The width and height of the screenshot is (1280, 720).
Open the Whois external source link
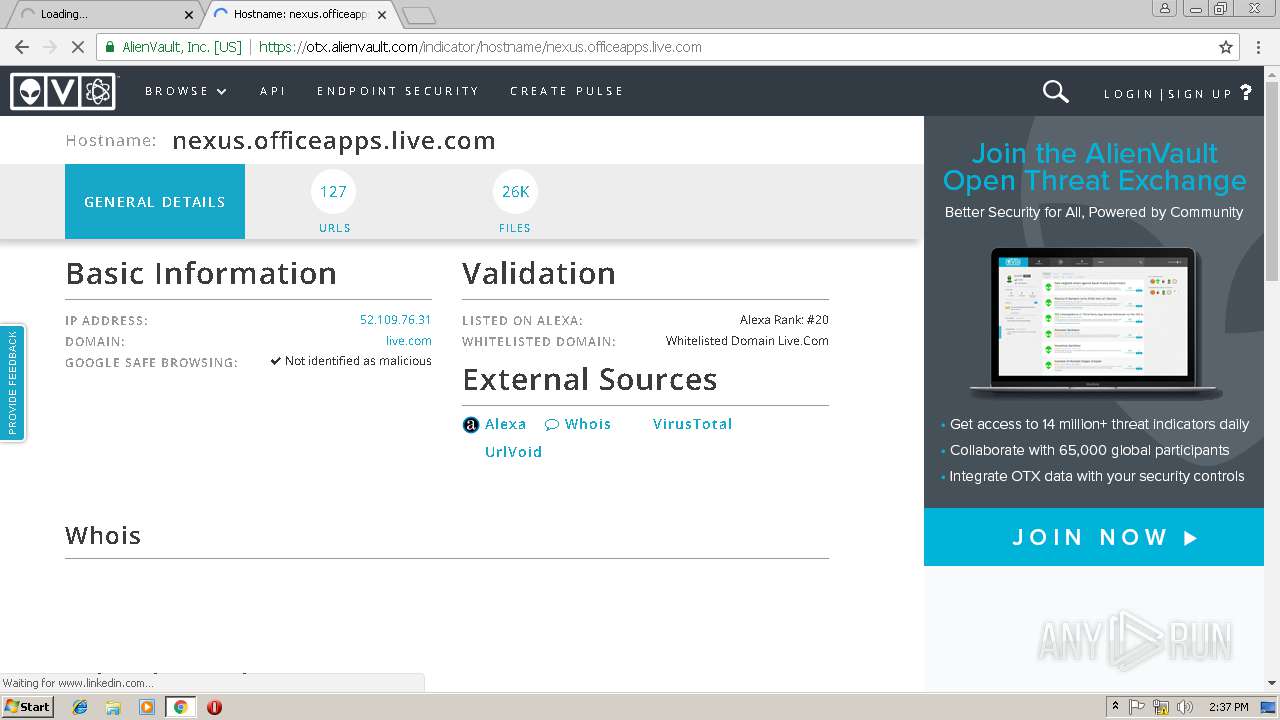coord(587,424)
